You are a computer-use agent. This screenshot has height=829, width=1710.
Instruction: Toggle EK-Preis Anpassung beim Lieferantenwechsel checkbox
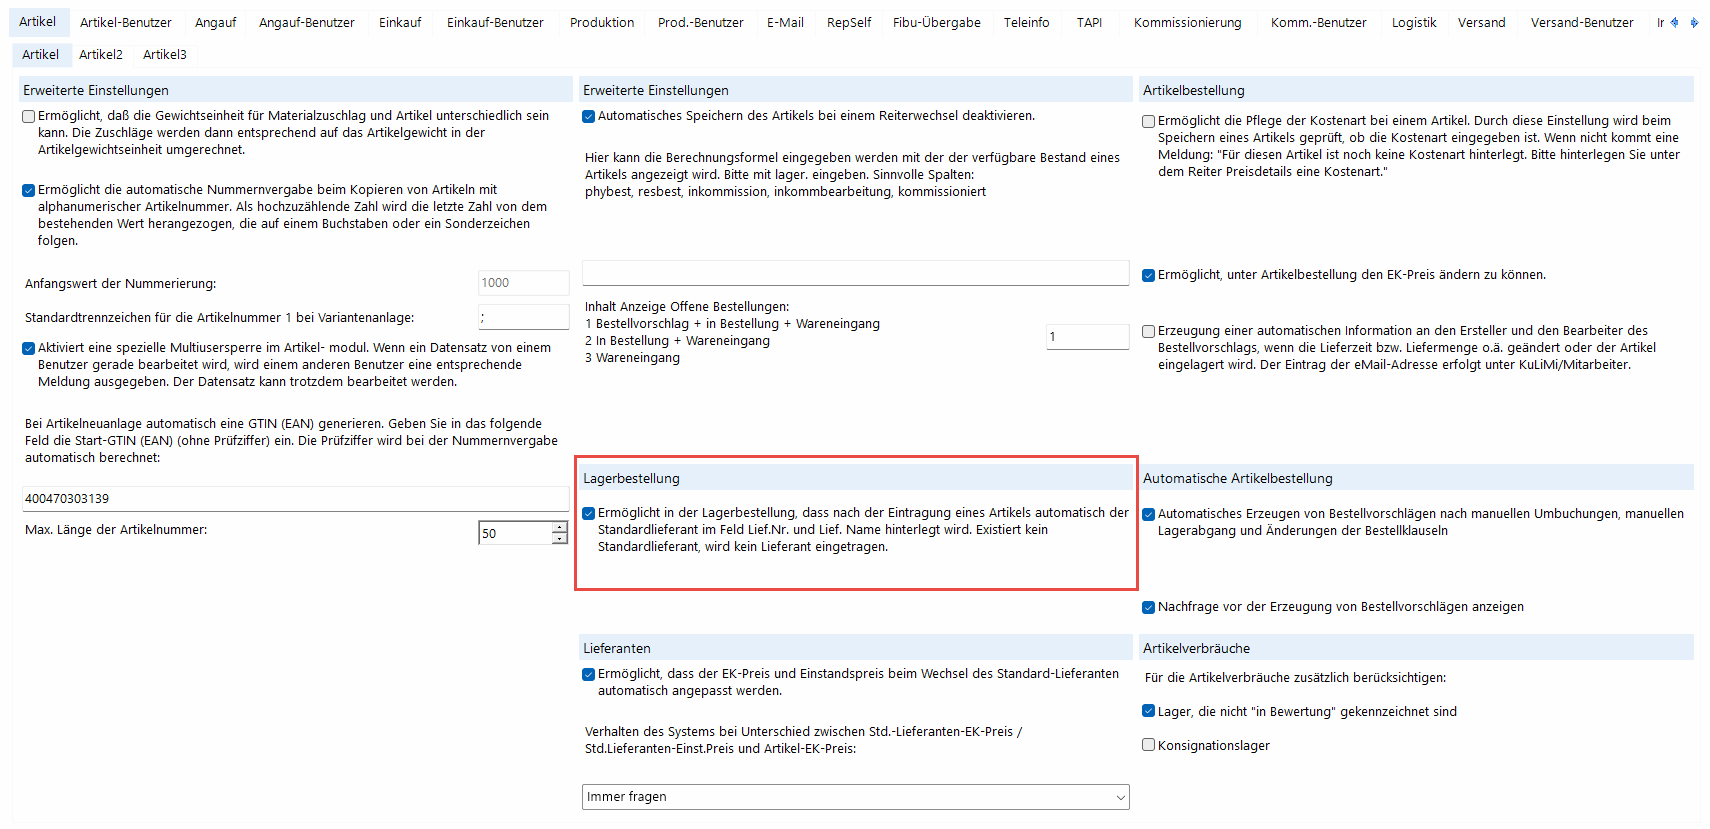pyautogui.click(x=589, y=674)
